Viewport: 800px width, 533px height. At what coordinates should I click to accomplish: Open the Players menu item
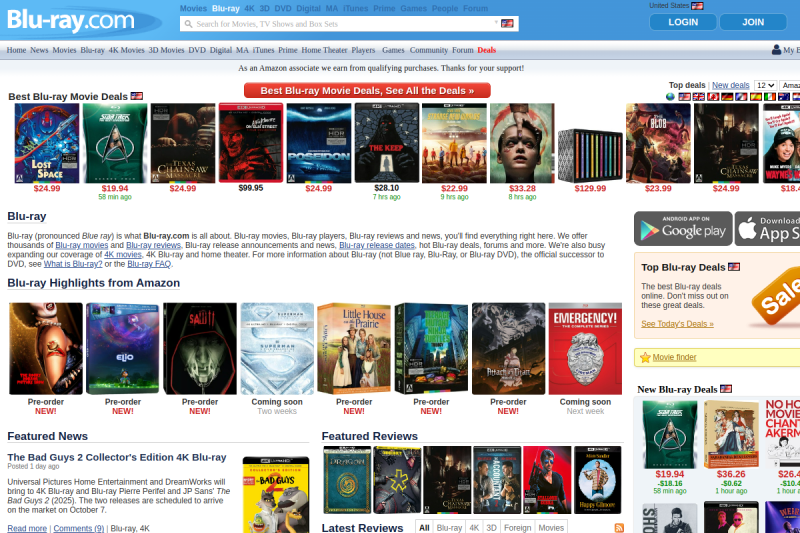coord(363,50)
